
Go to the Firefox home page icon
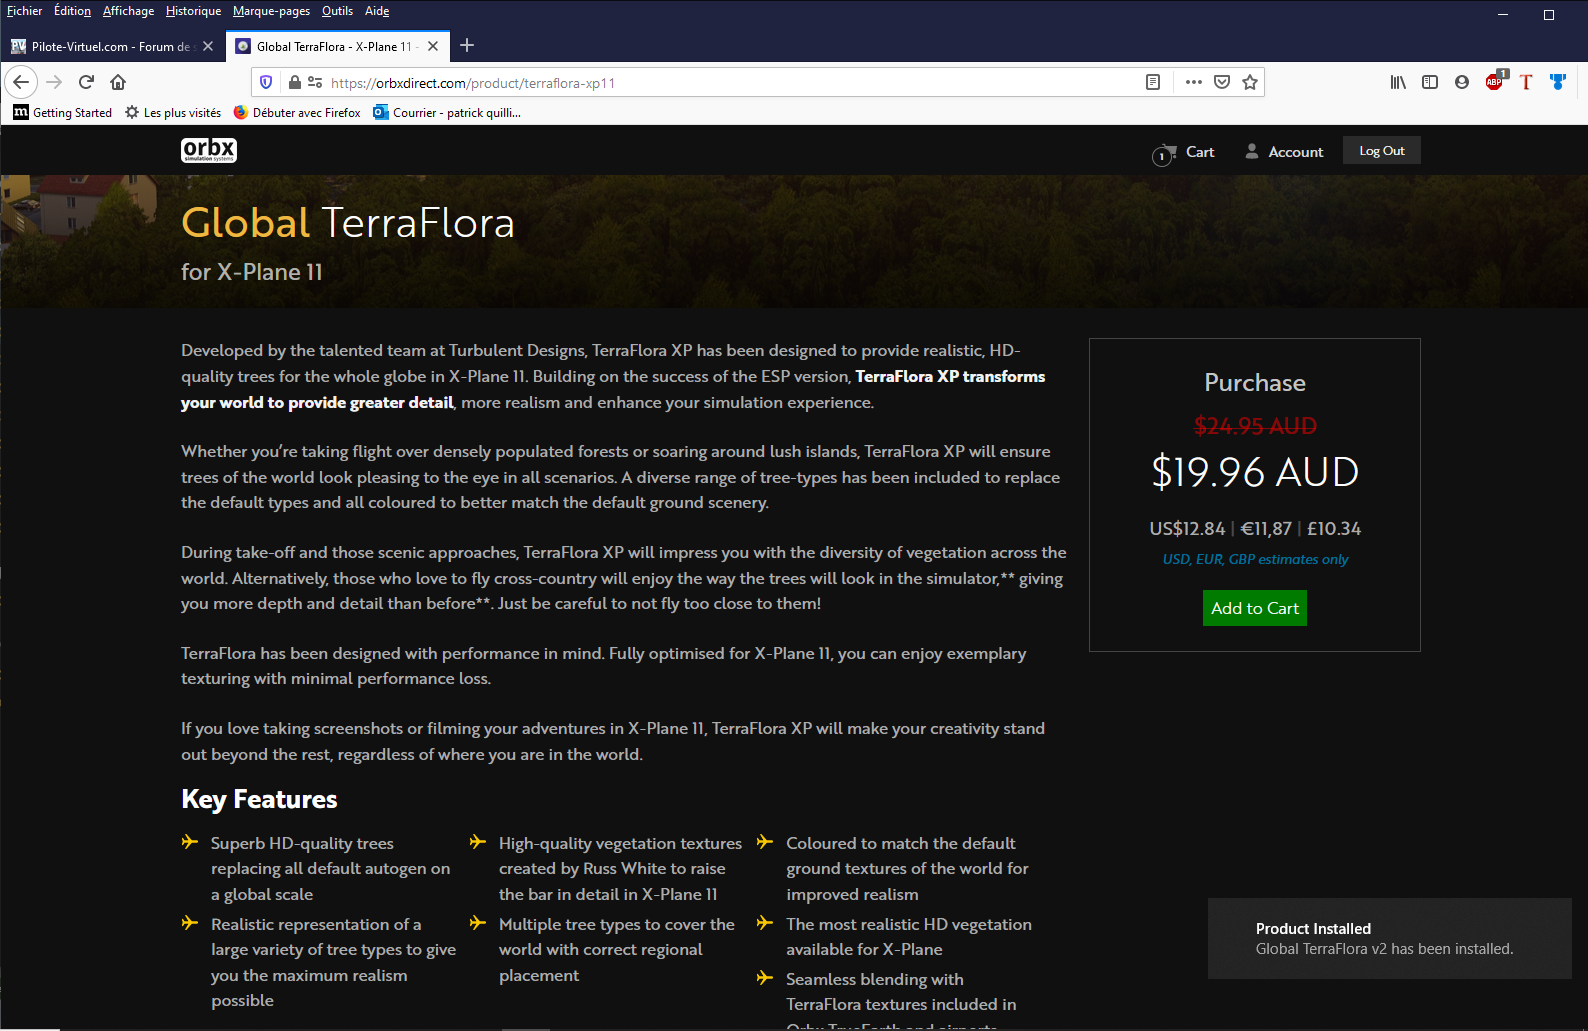(118, 82)
